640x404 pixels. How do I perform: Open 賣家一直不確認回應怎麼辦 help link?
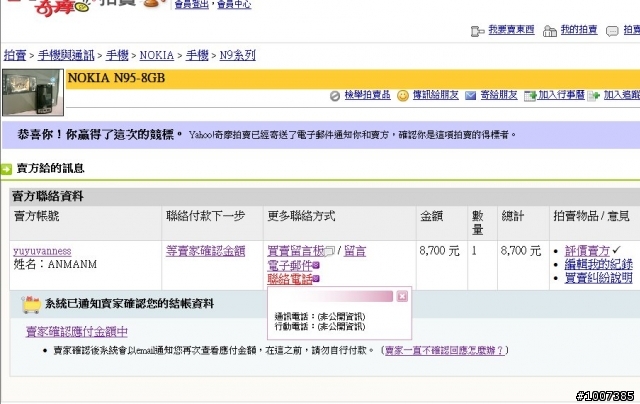[x=444, y=350]
